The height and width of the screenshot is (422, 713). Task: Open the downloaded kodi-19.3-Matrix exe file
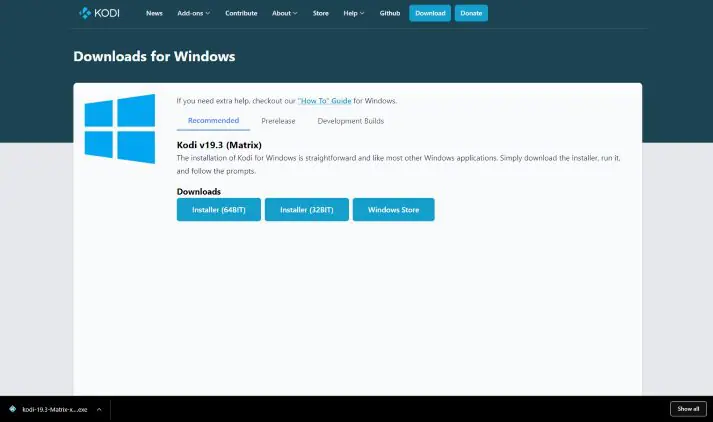[55, 409]
